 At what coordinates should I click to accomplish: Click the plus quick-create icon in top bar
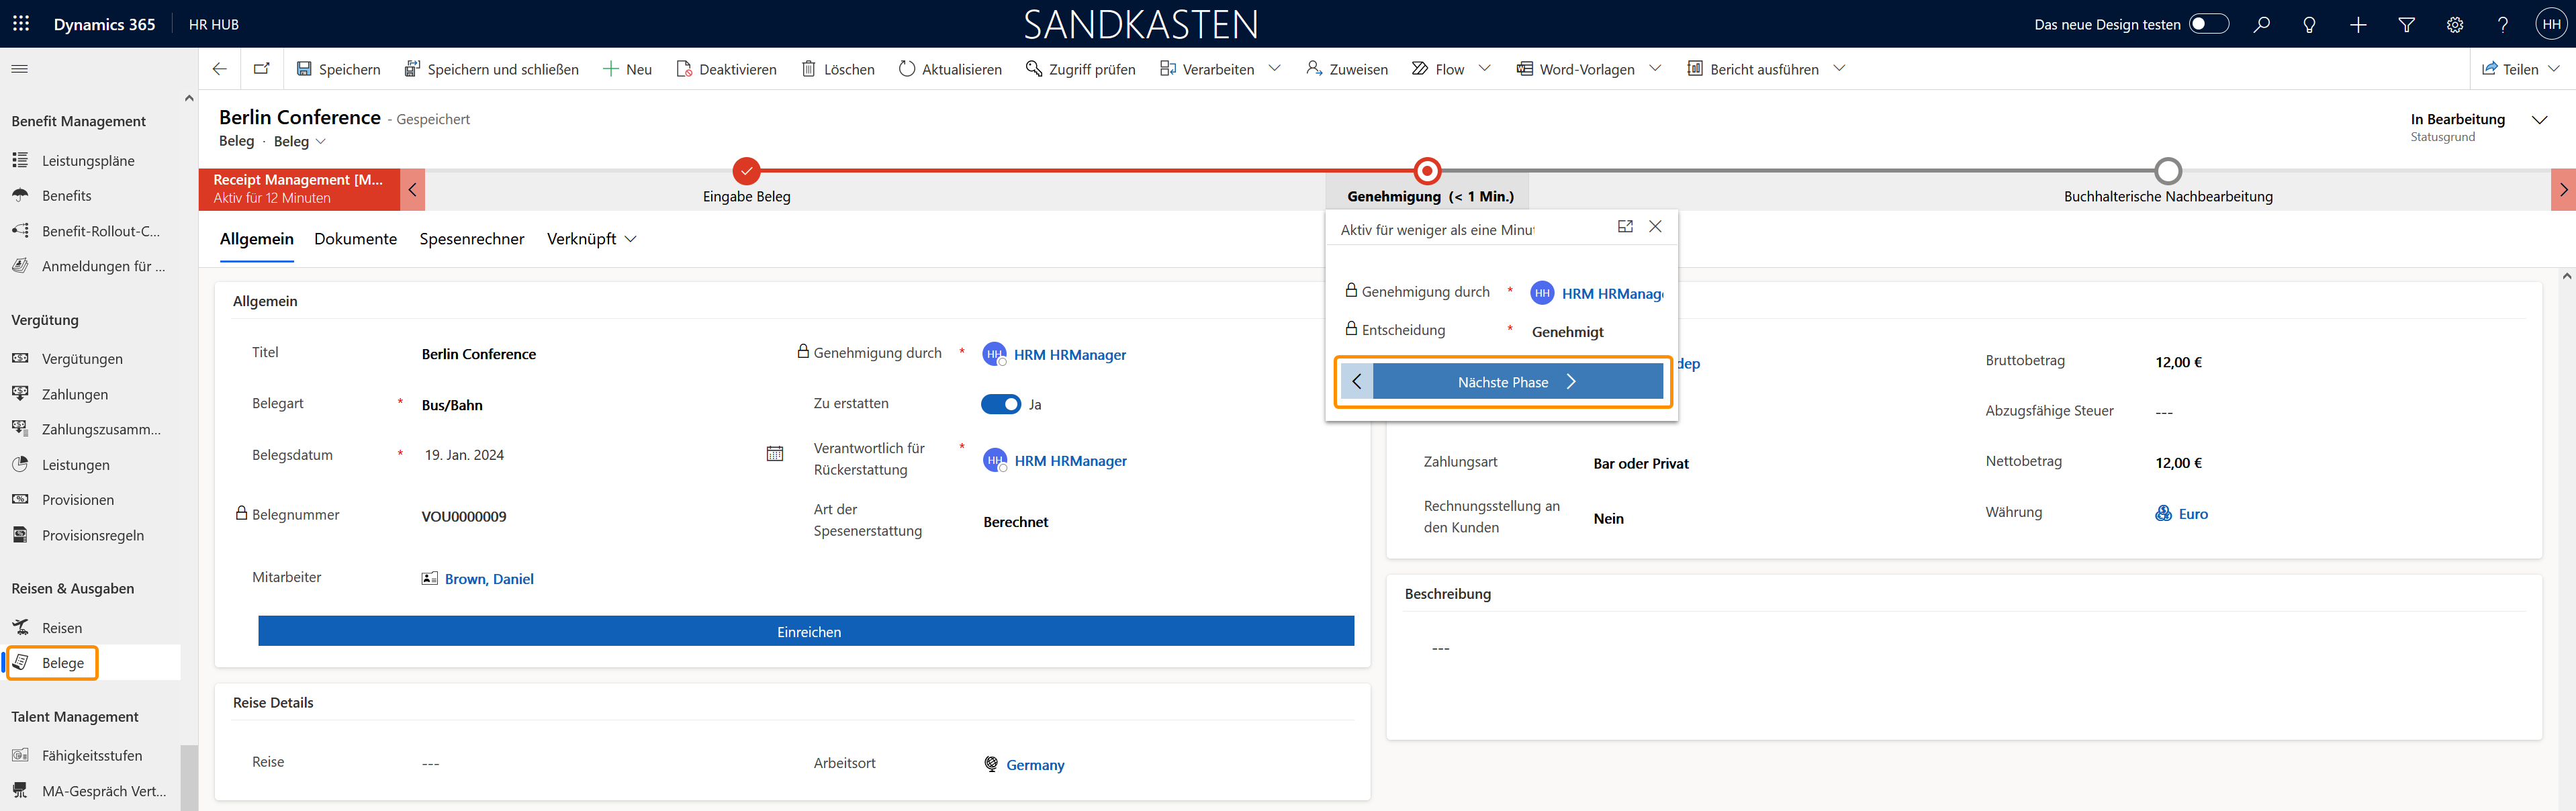[x=2358, y=25]
